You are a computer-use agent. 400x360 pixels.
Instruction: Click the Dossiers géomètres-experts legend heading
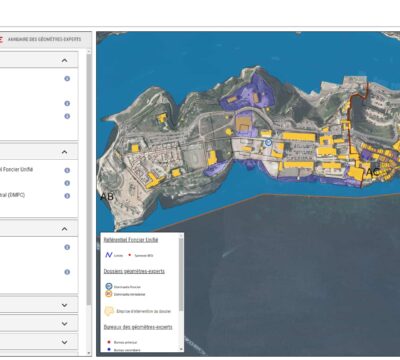click(134, 271)
